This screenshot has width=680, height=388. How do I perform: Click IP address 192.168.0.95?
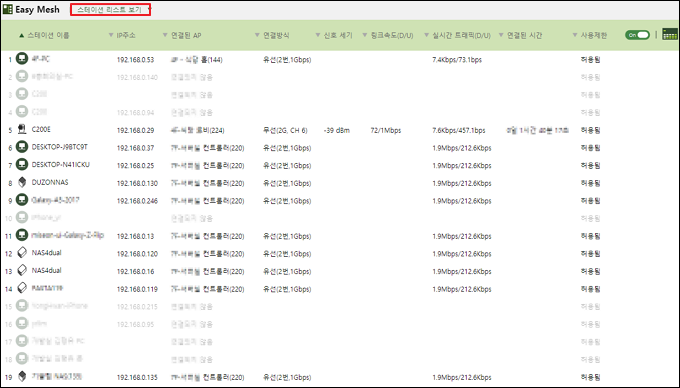[135, 325]
